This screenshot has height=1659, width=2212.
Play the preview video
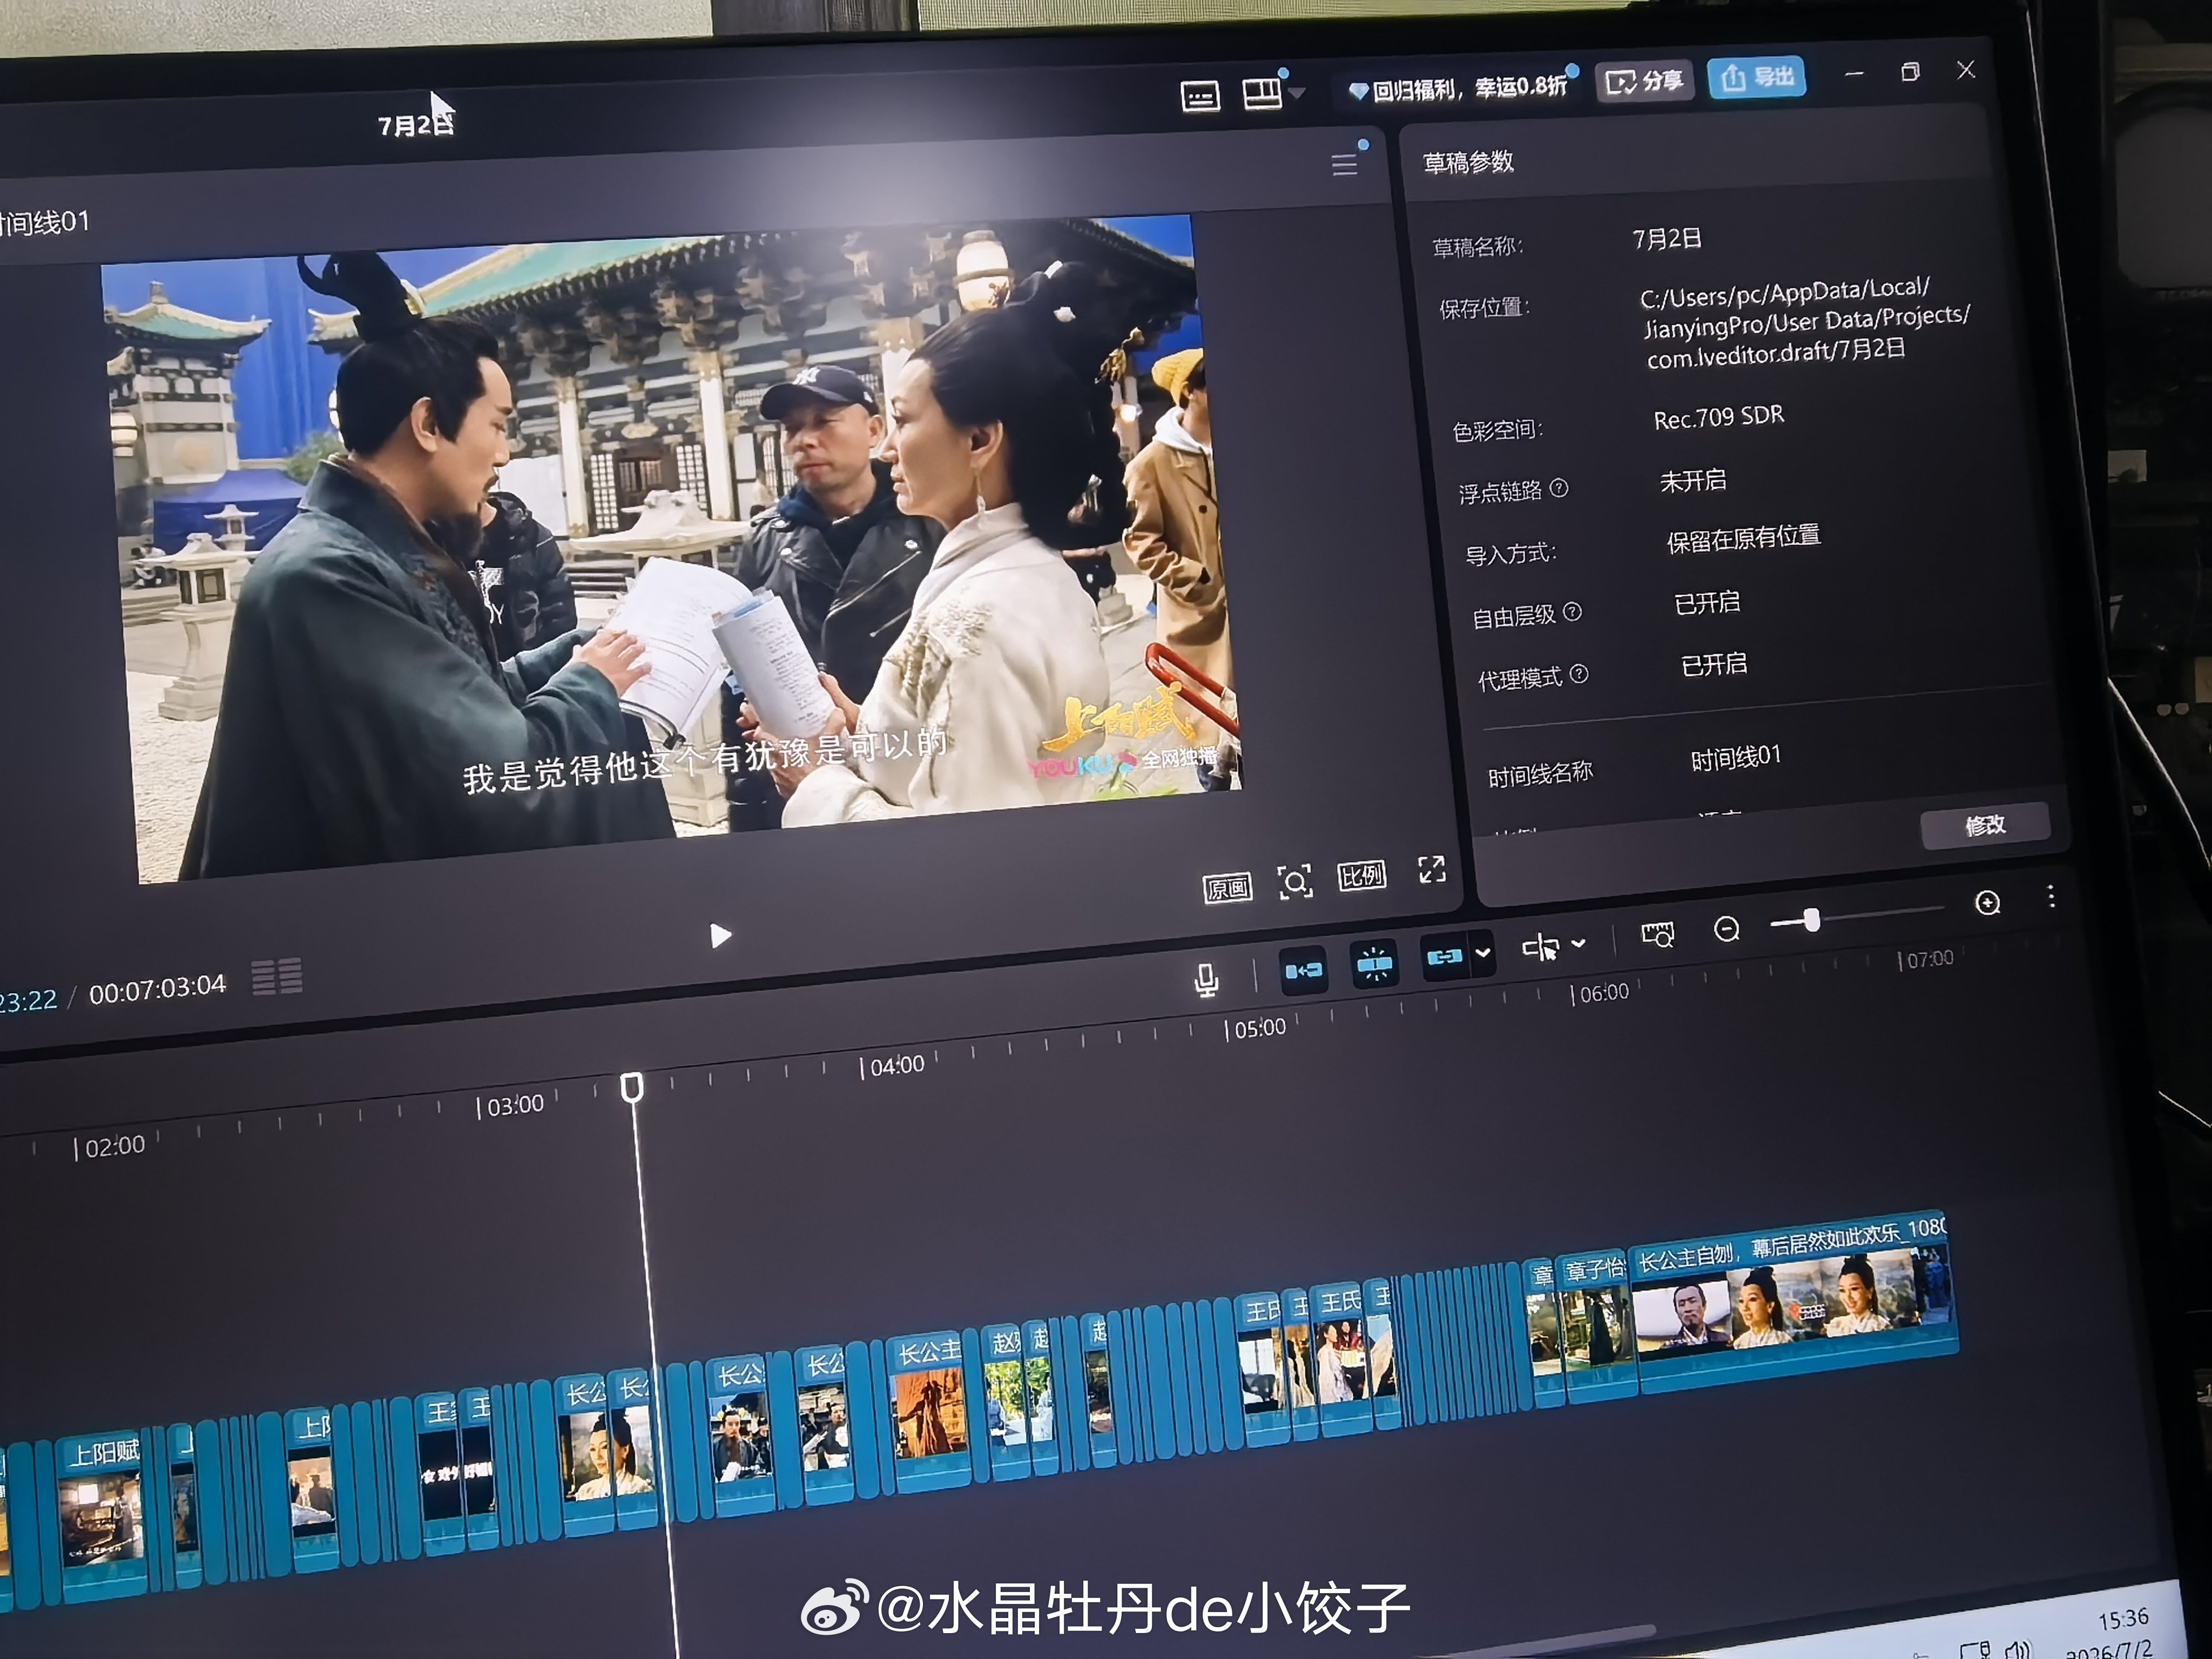click(x=720, y=936)
